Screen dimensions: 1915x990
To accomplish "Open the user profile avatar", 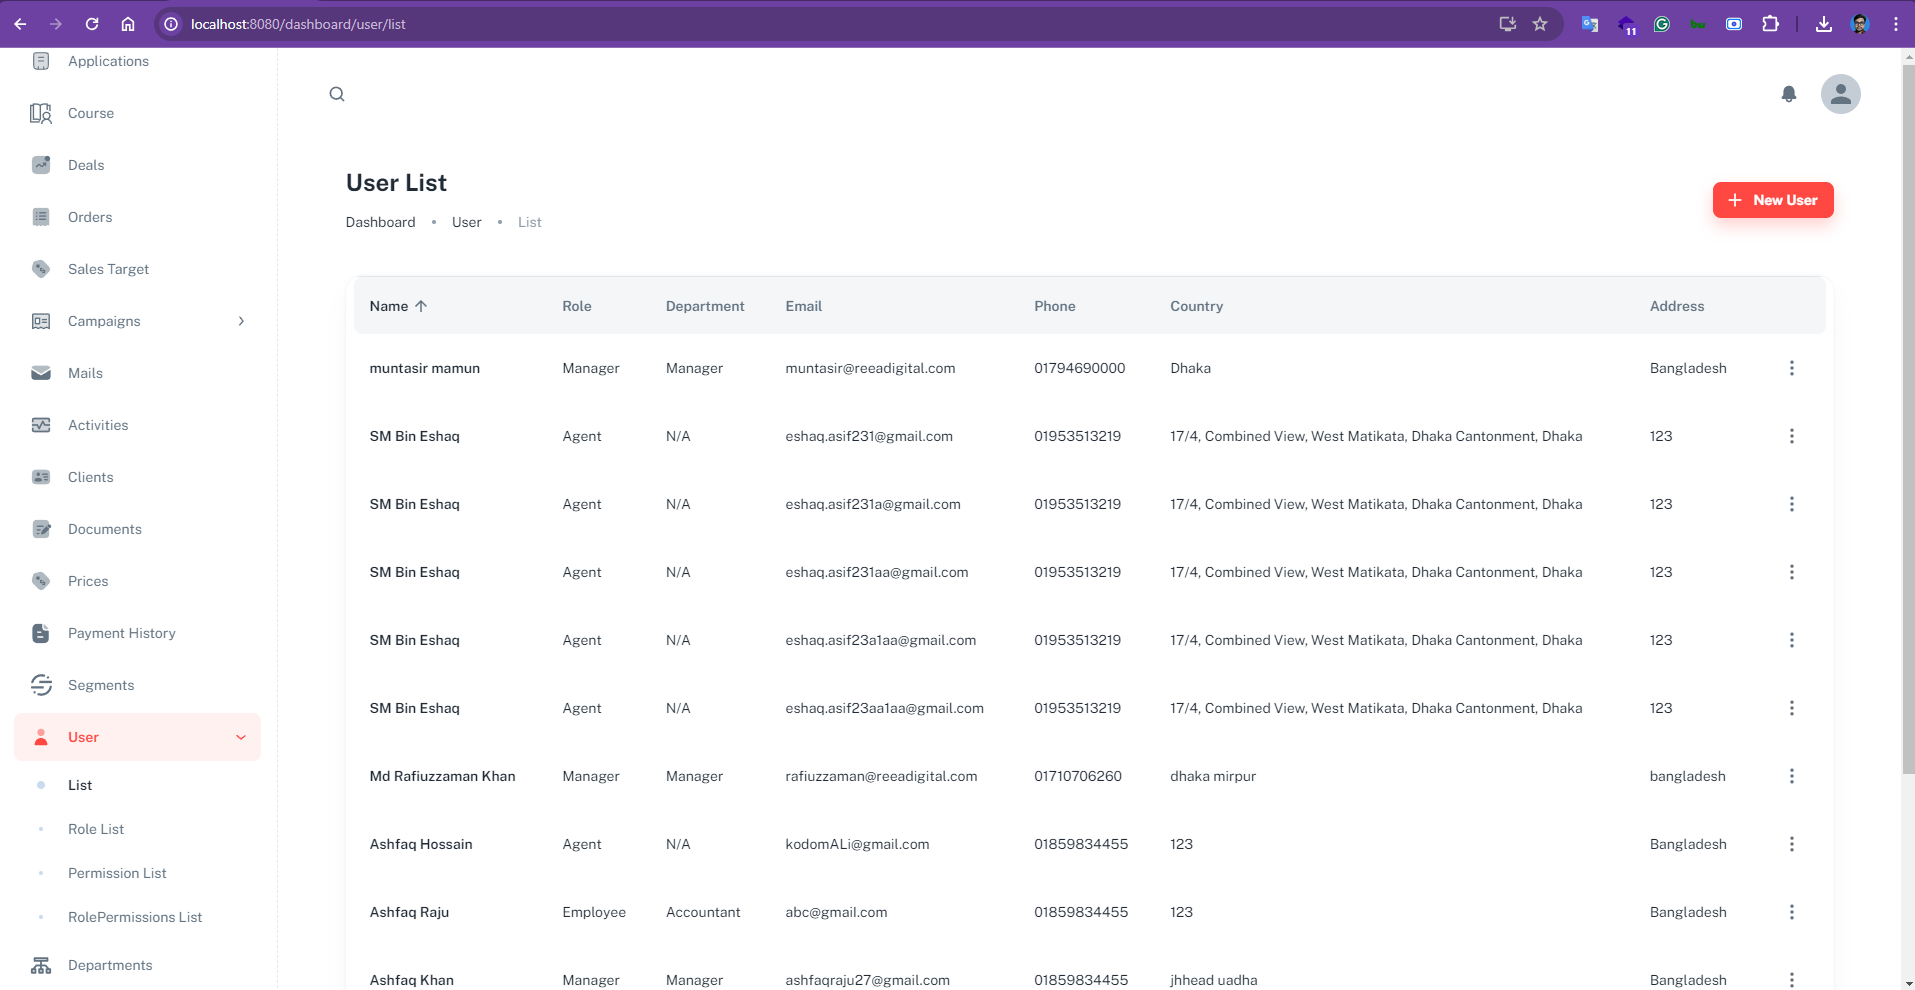I will click(1840, 94).
